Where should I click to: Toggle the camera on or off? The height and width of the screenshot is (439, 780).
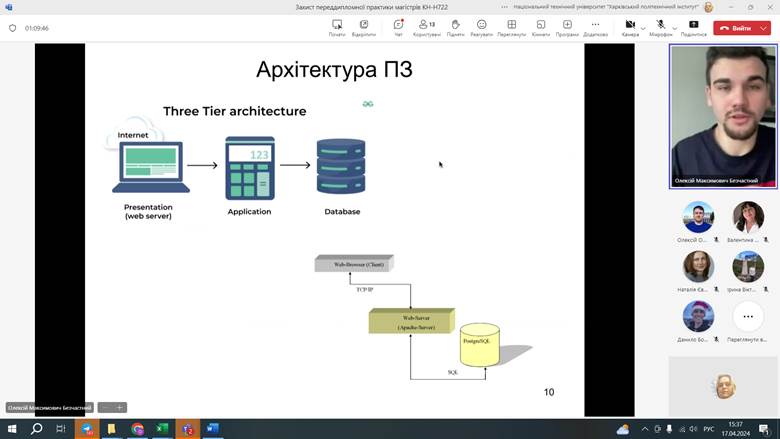point(629,26)
